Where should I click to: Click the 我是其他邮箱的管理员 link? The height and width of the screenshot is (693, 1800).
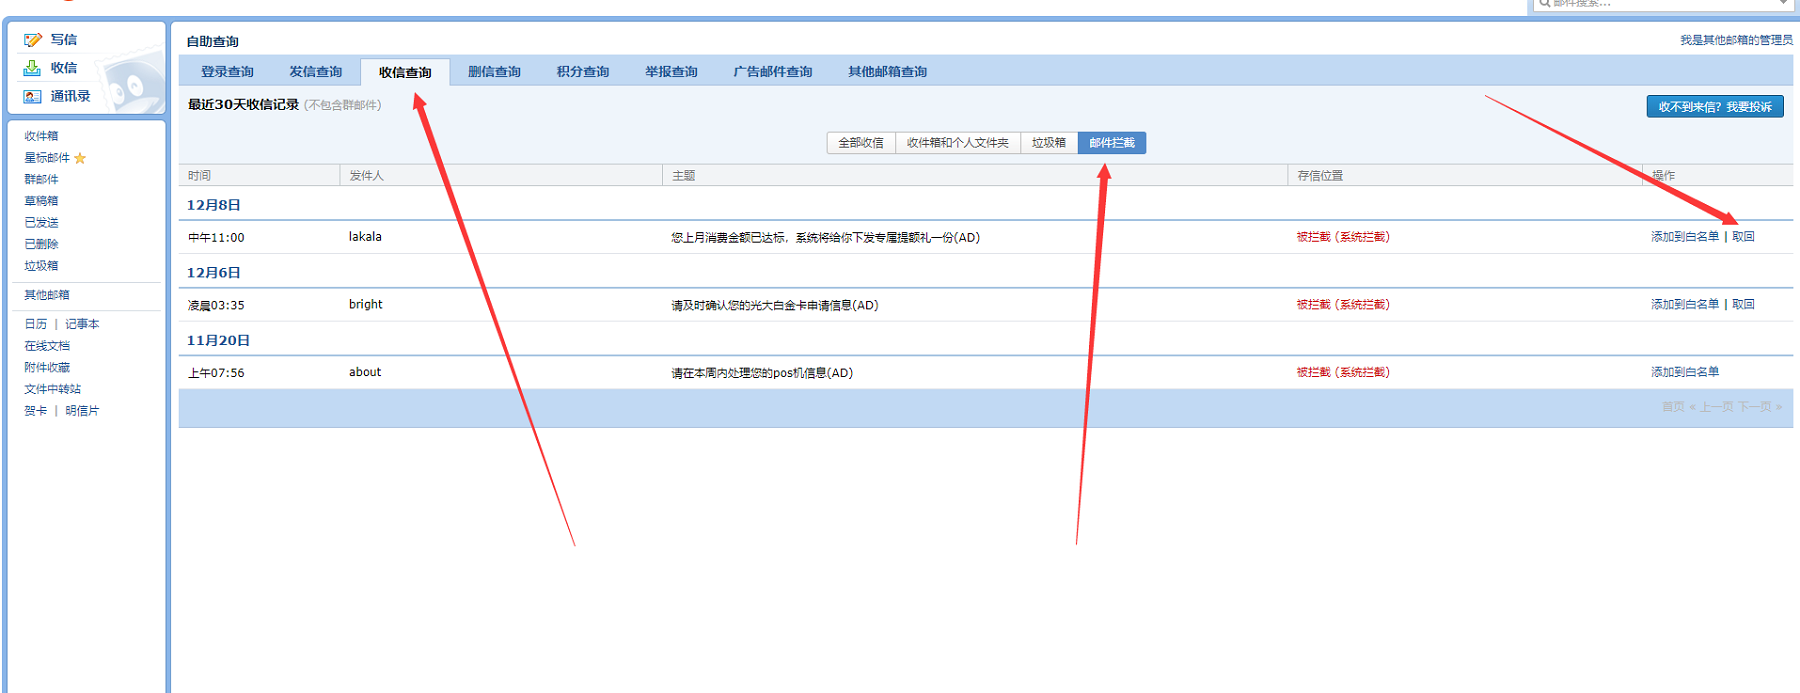[1735, 40]
